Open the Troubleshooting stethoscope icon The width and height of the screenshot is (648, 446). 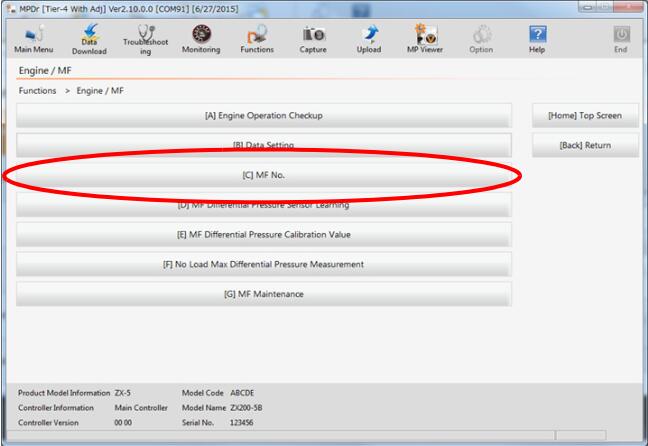[145, 40]
